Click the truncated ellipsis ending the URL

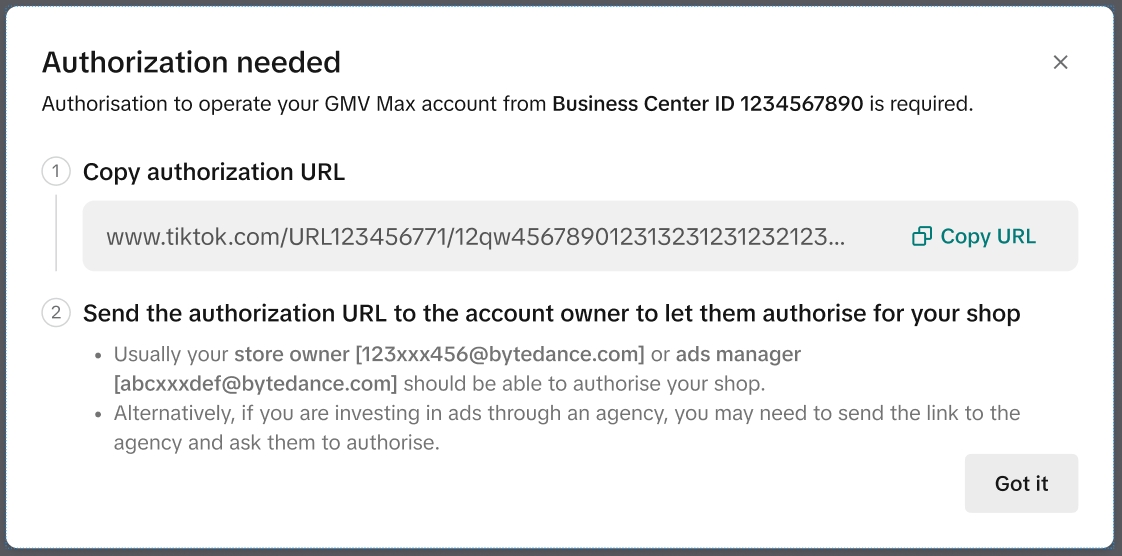838,238
